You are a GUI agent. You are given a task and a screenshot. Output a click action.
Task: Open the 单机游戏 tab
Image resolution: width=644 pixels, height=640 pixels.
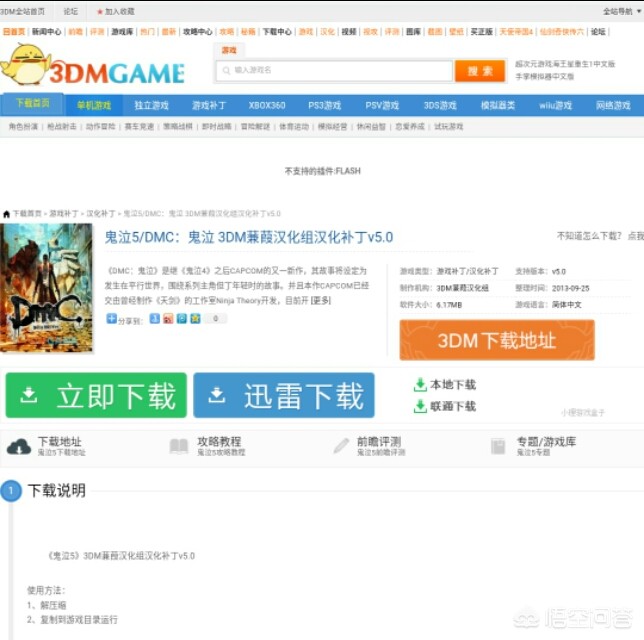pos(94,106)
